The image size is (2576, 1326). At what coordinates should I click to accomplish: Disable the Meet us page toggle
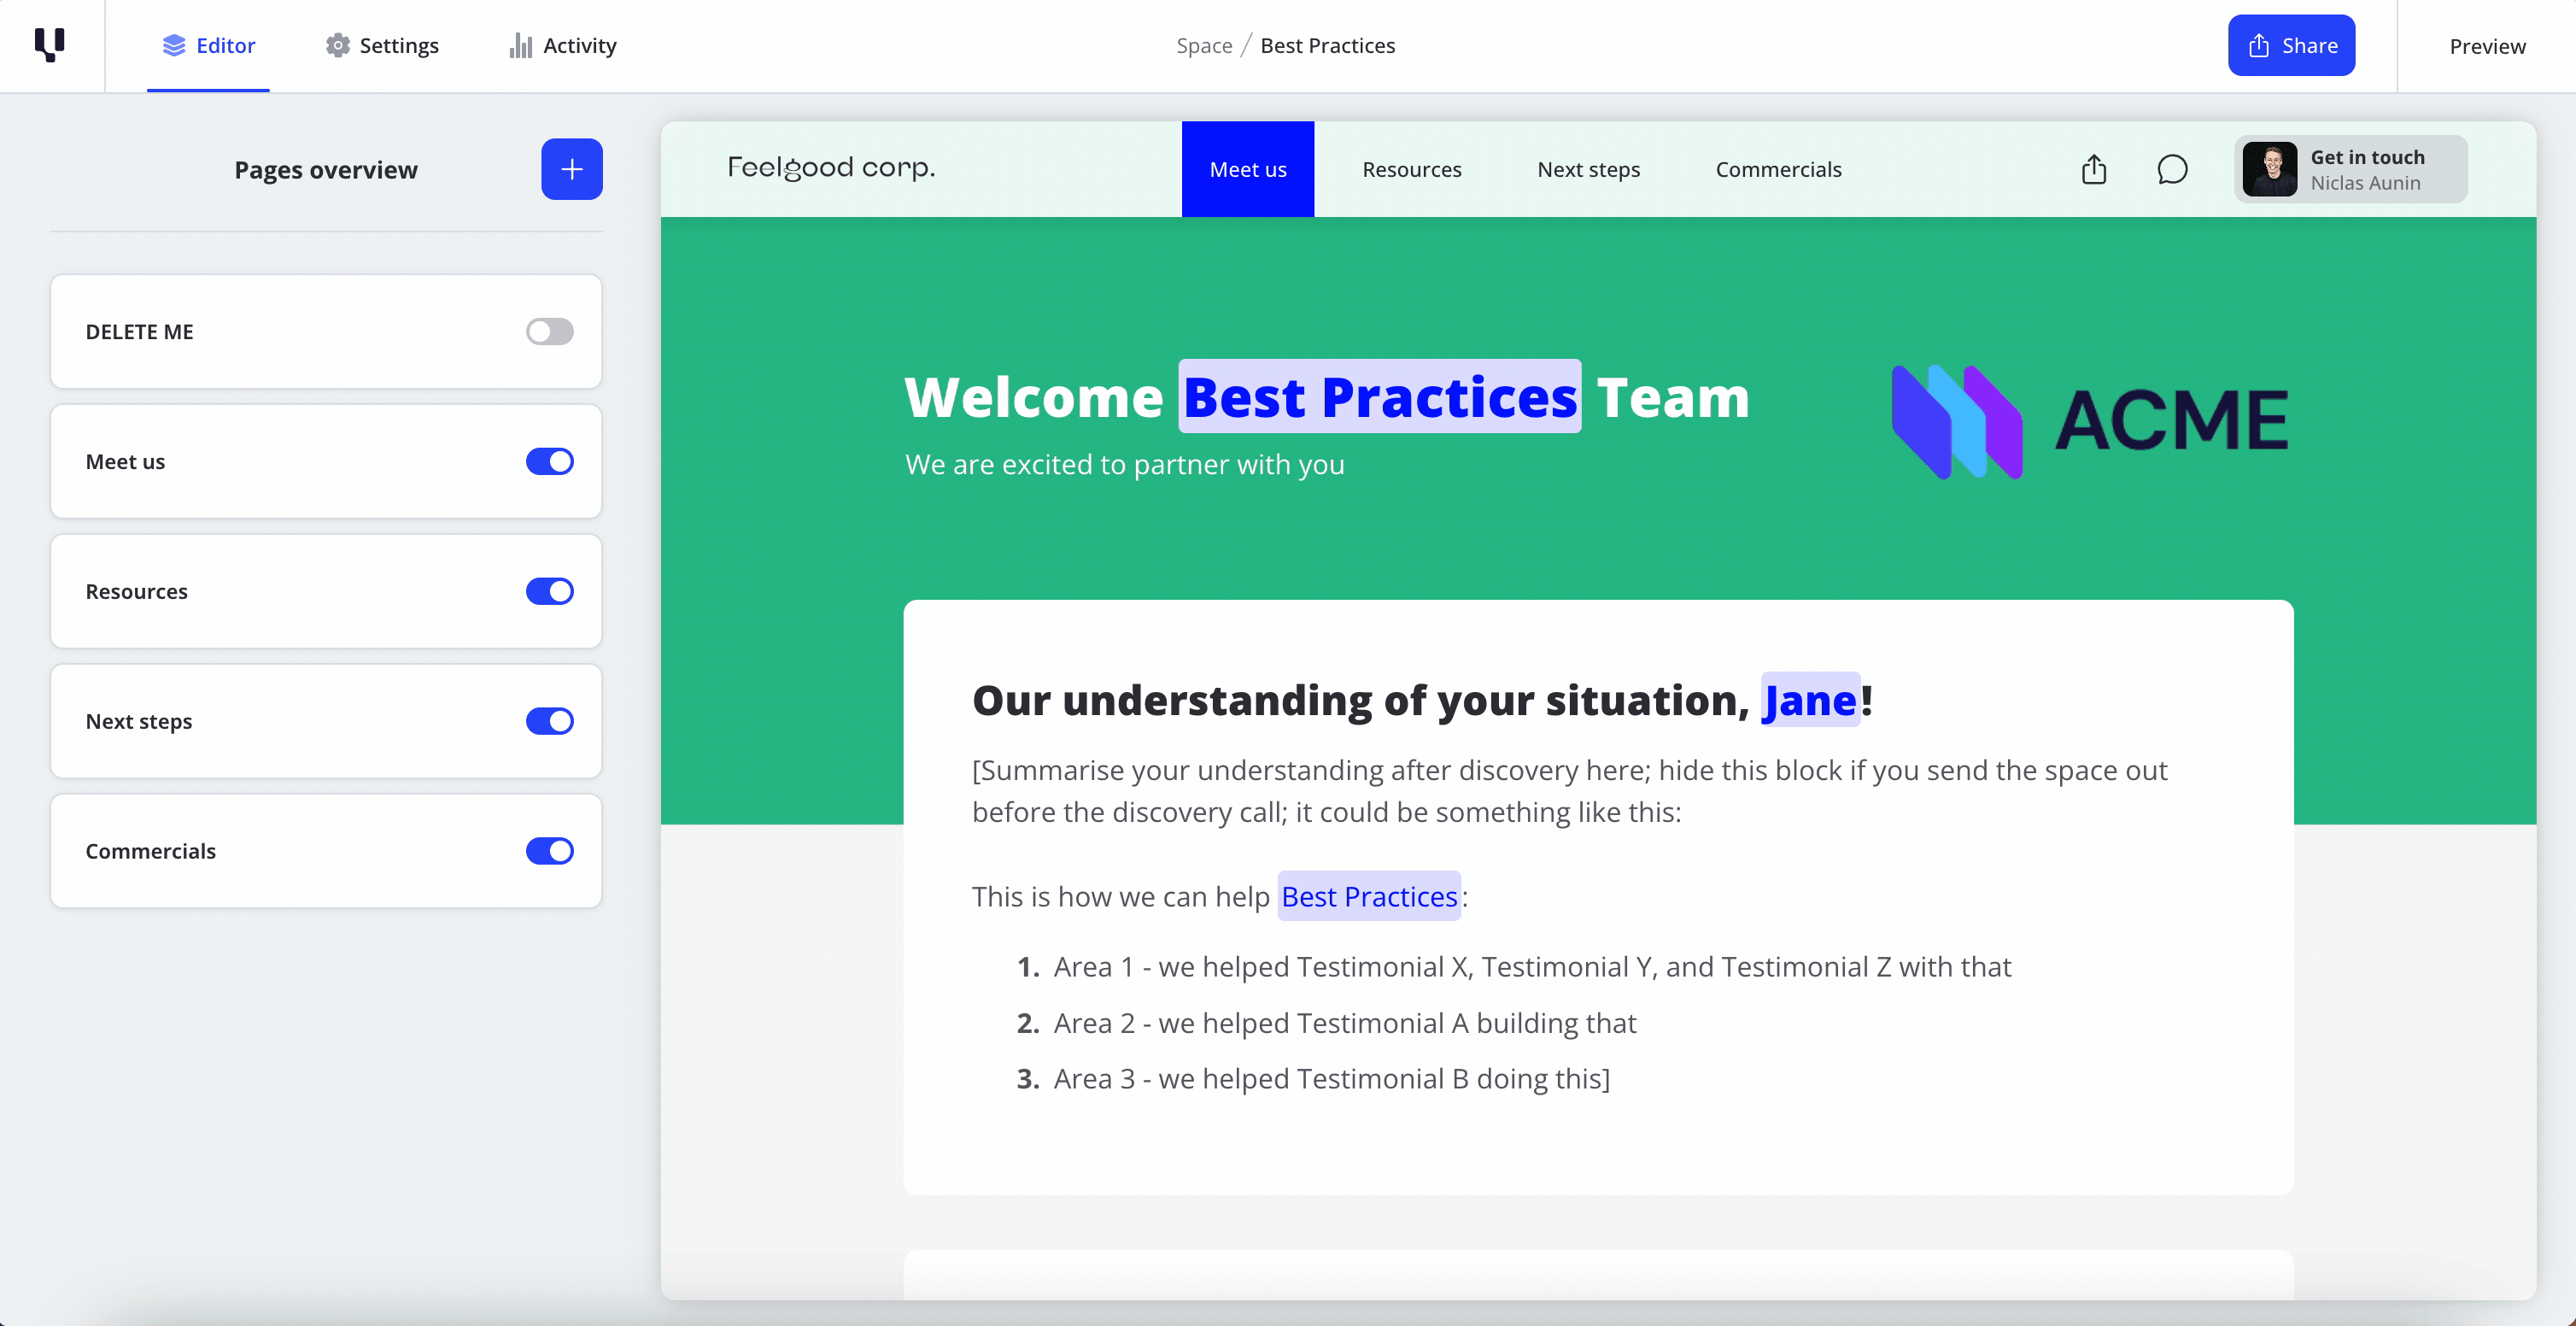point(549,461)
